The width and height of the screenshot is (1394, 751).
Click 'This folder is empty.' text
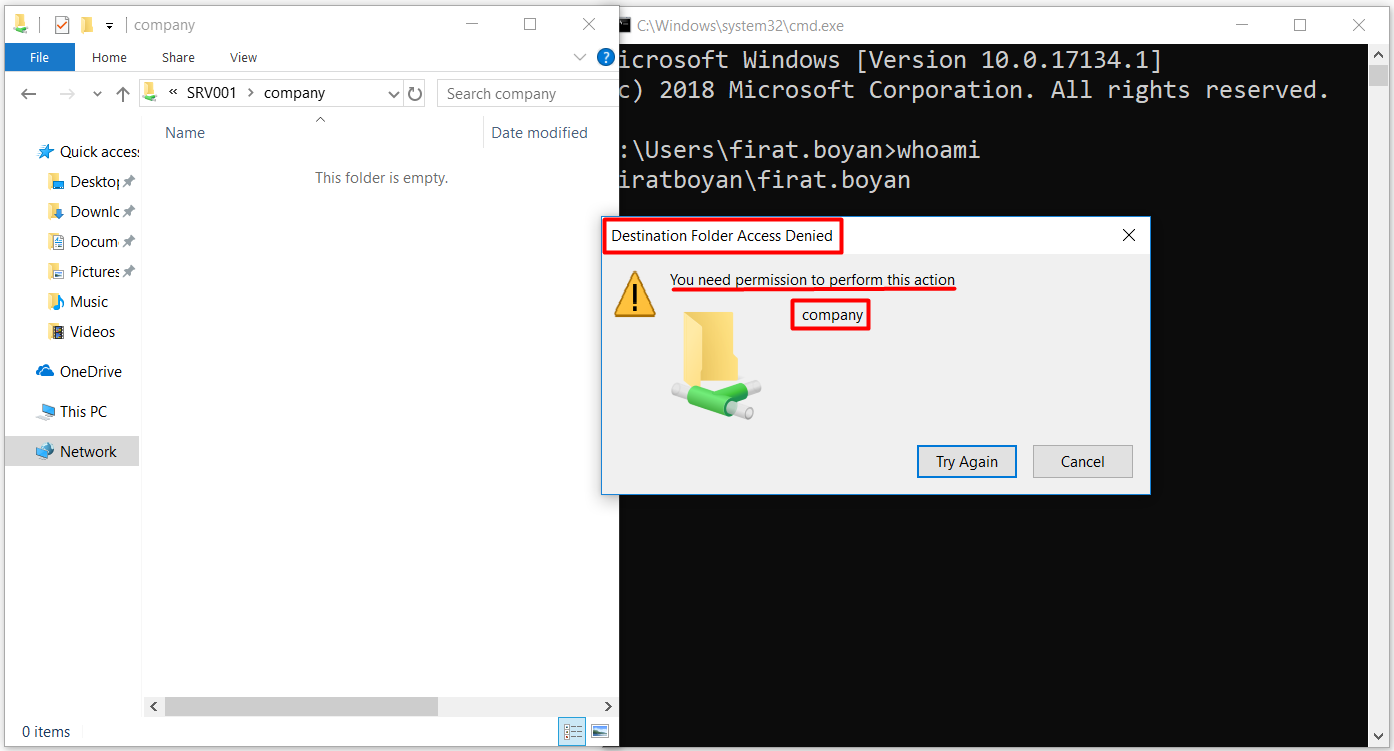tap(381, 178)
